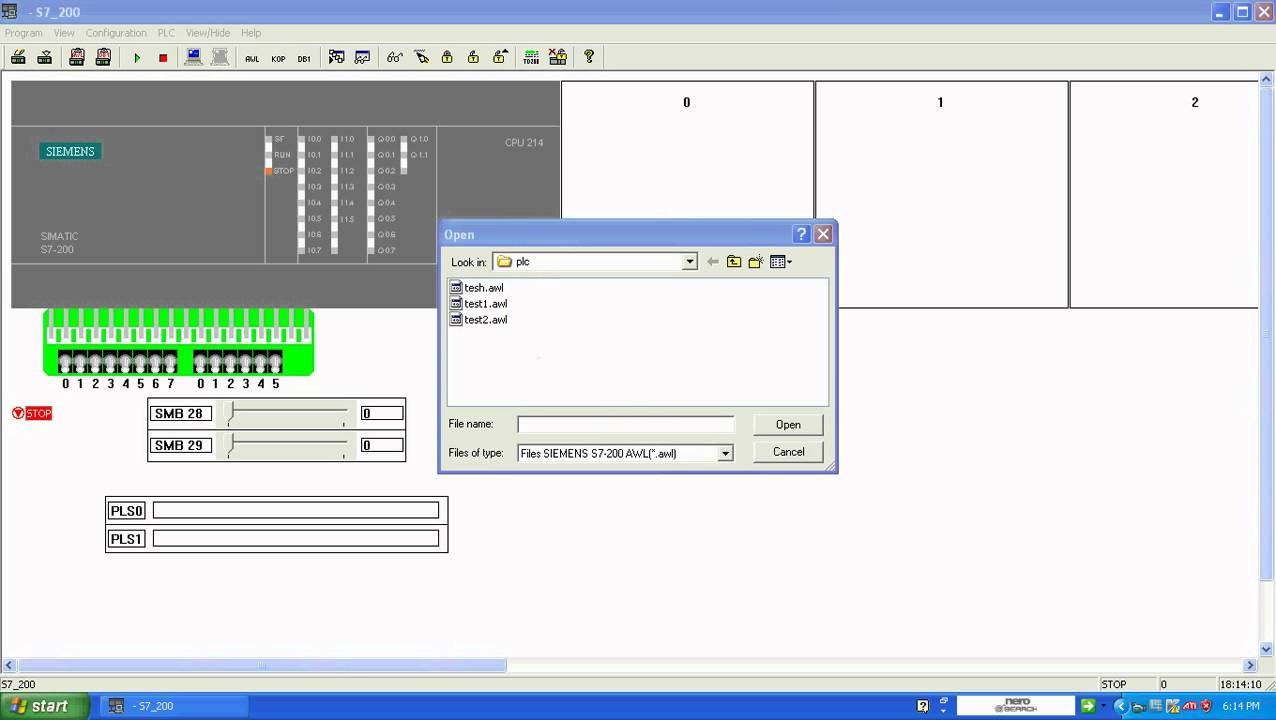
Task: Click the Open button in the dialog
Action: tap(788, 425)
